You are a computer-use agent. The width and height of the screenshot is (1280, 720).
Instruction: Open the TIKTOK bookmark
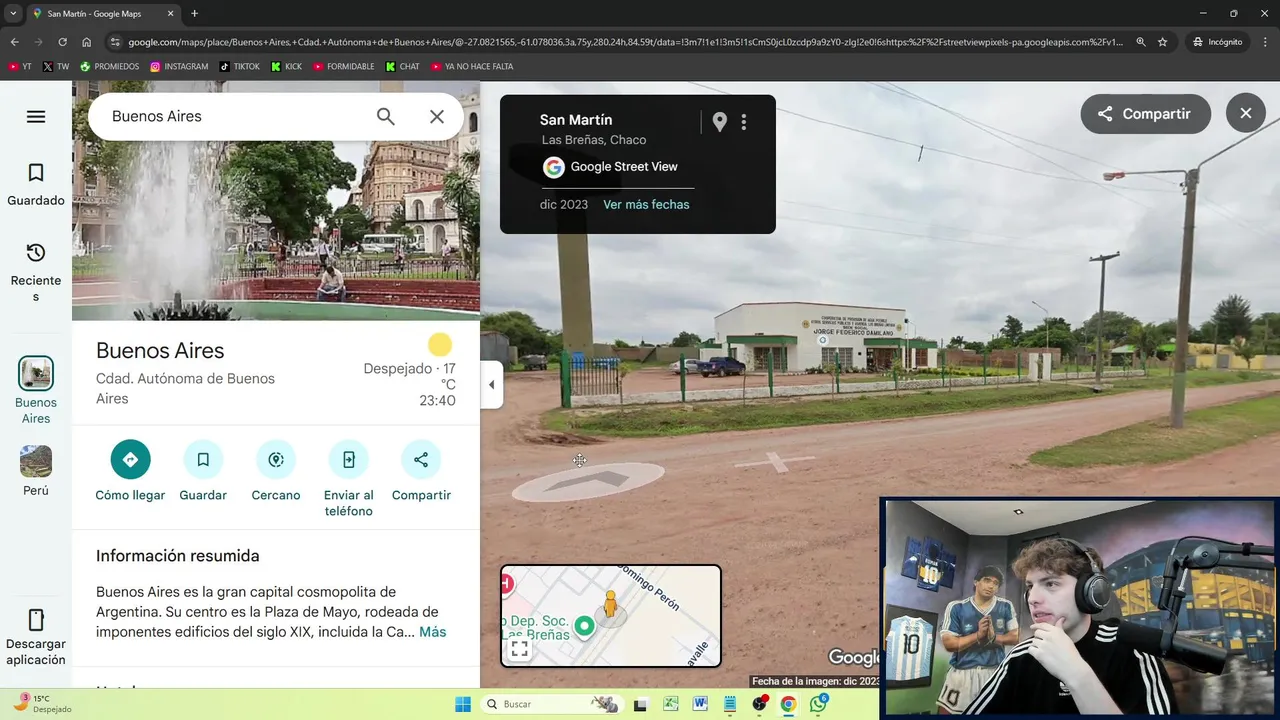[x=239, y=67]
